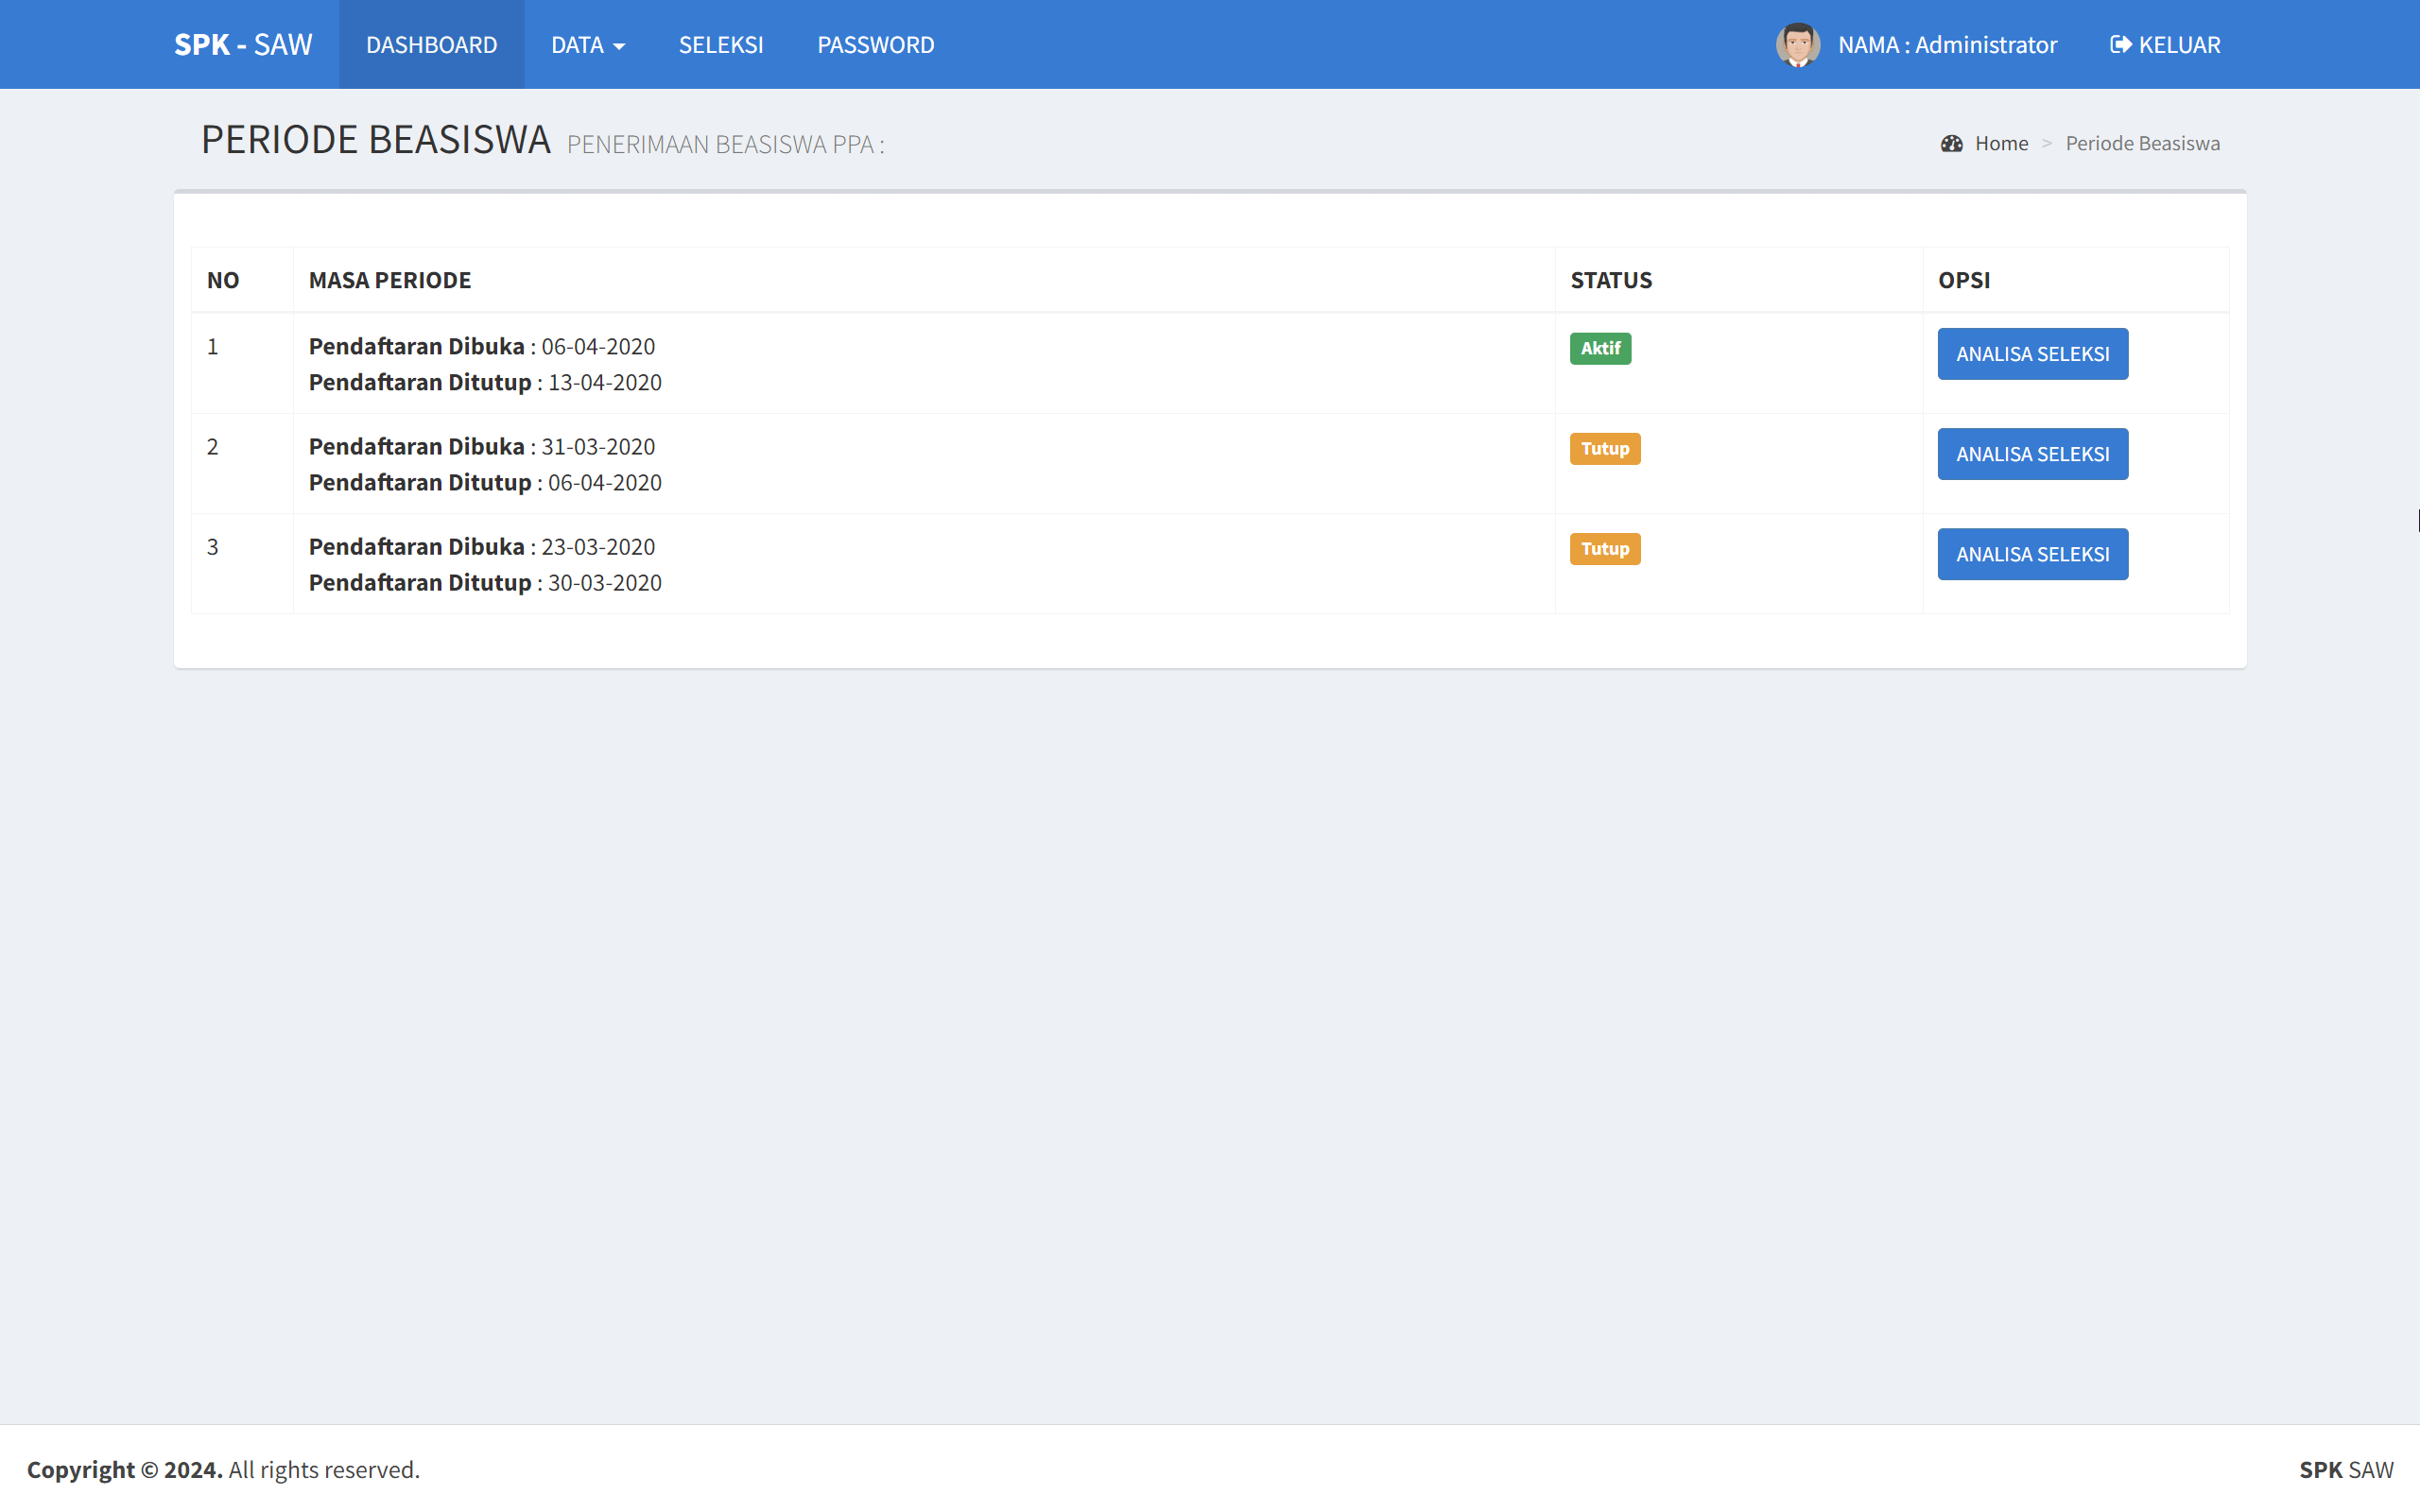This screenshot has width=2420, height=1512.
Task: Open the Home breadcrumb link
Action: (2001, 143)
